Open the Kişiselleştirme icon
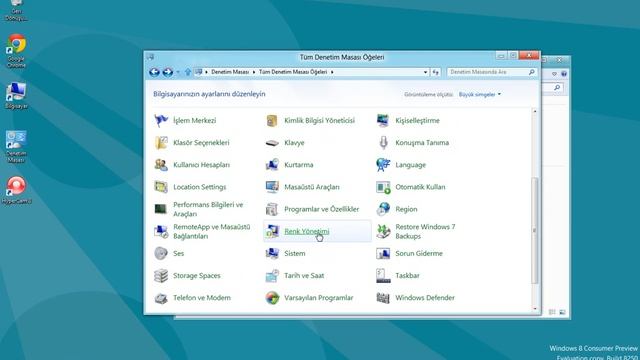 [383, 120]
